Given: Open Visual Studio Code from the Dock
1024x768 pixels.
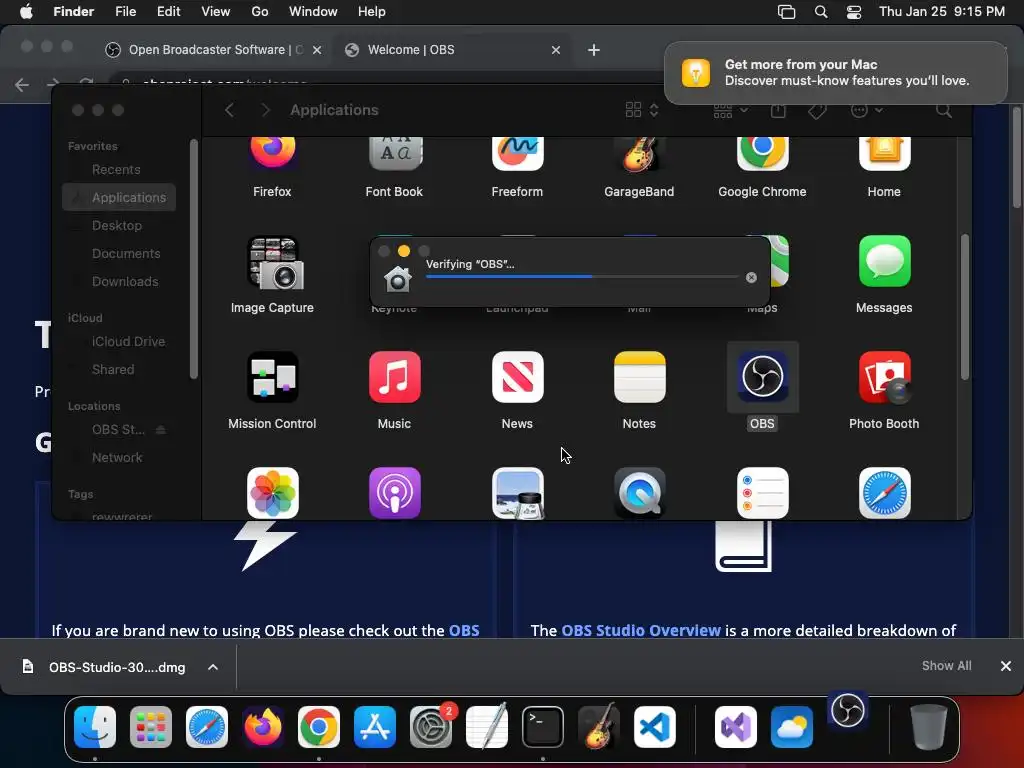Looking at the screenshot, I should (x=654, y=727).
